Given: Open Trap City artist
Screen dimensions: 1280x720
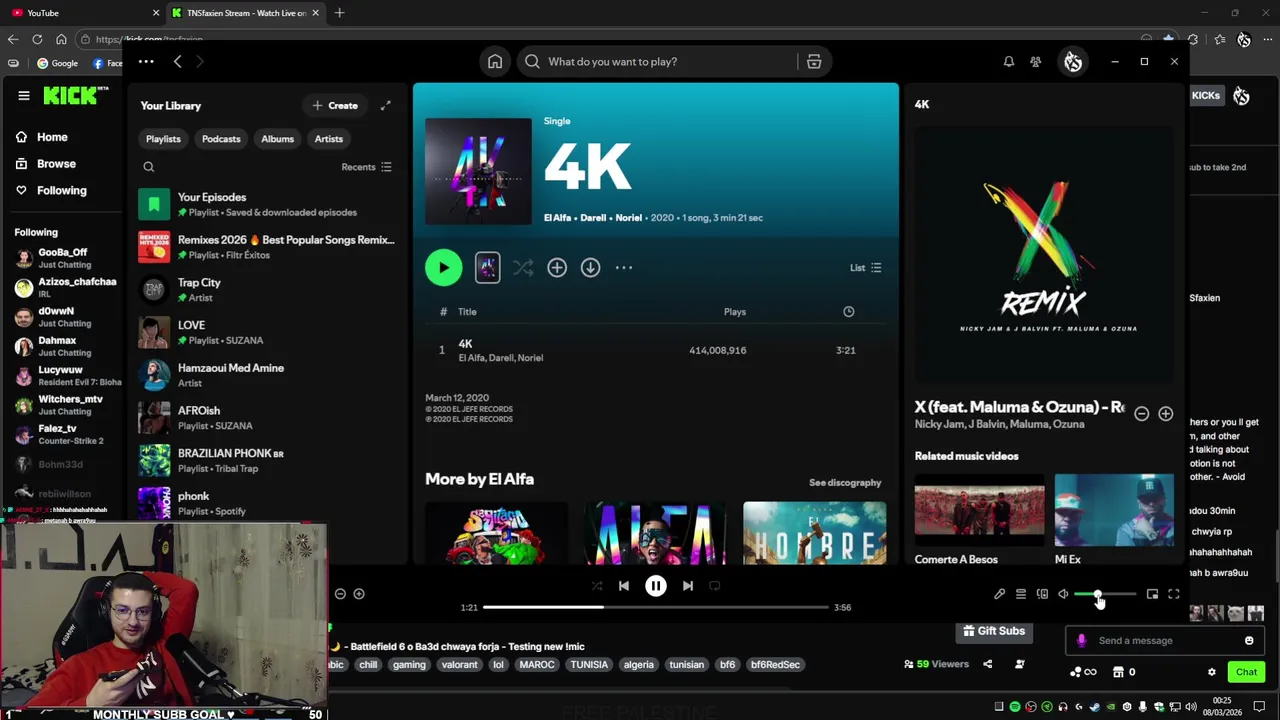Looking at the screenshot, I should 267,290.
